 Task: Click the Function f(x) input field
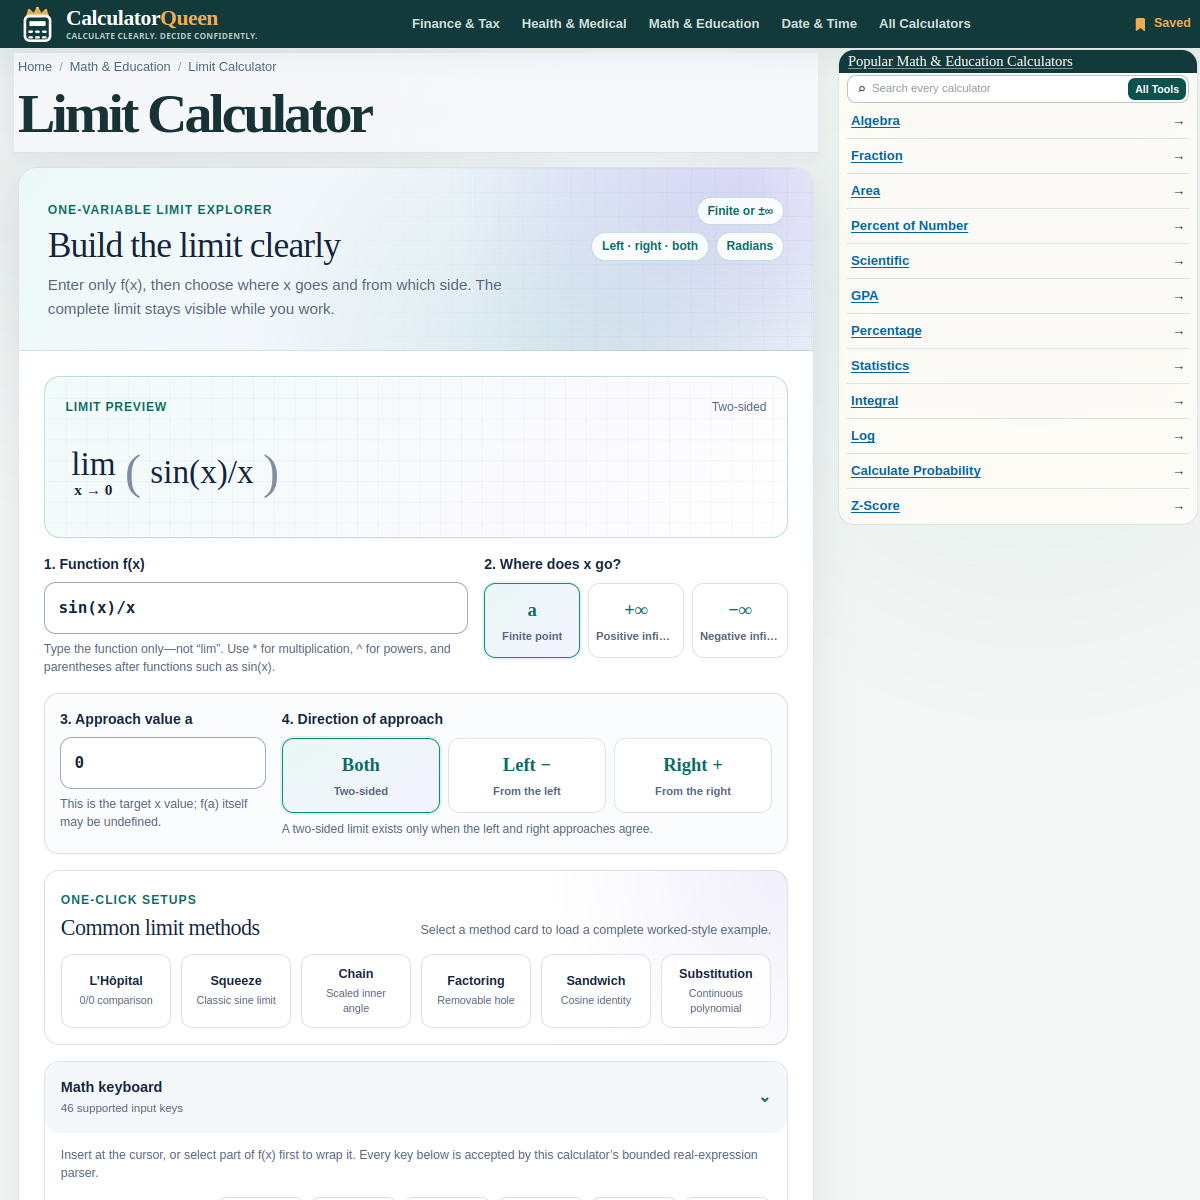[256, 608]
